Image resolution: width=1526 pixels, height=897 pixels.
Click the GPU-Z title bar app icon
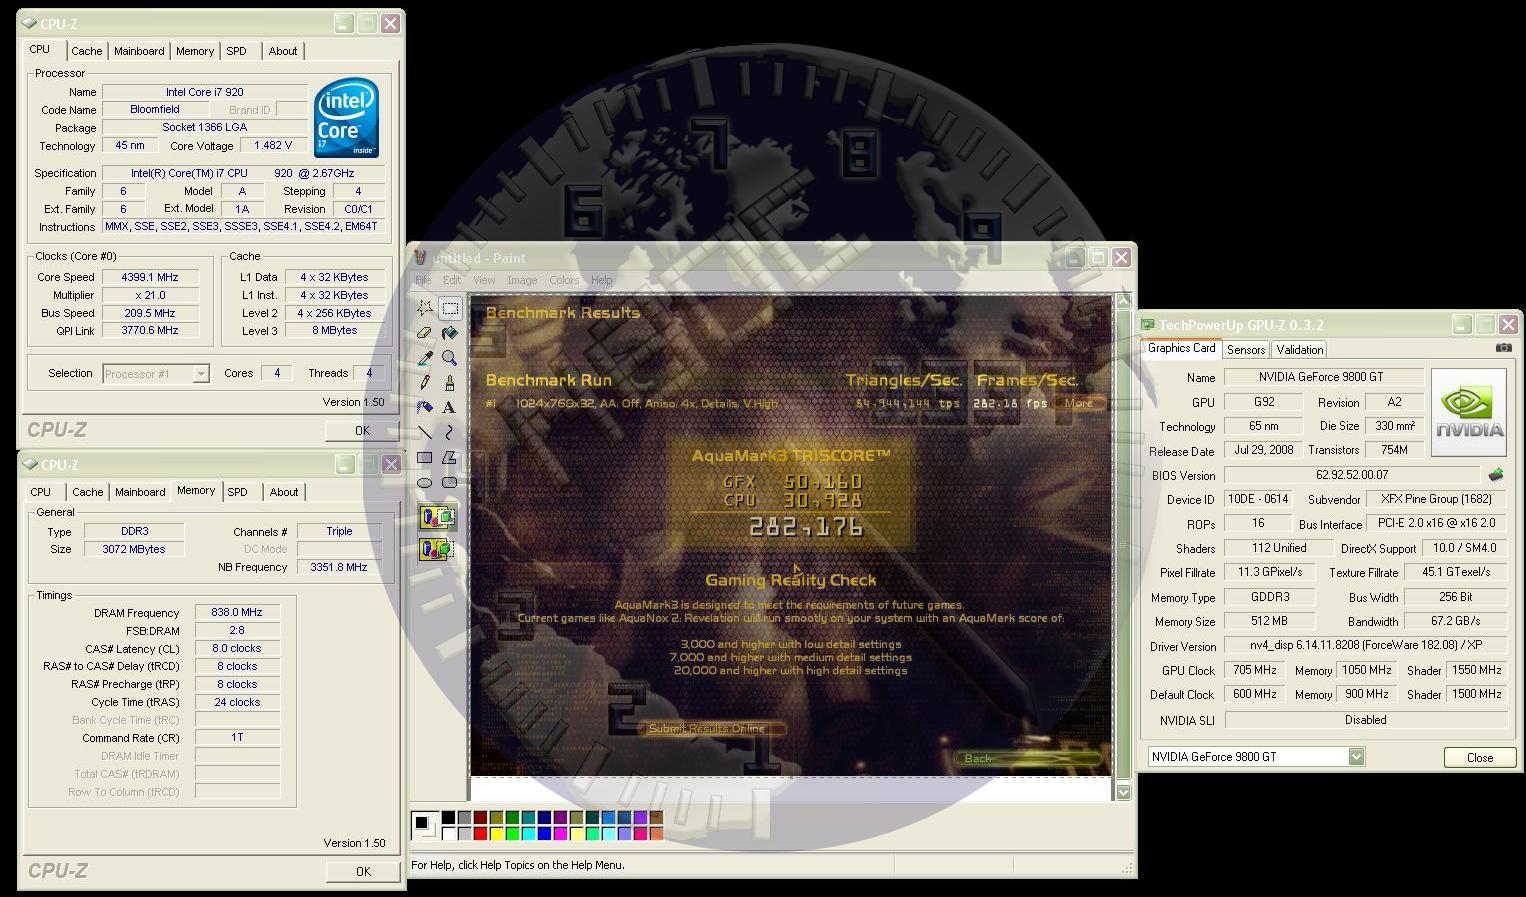1149,325
